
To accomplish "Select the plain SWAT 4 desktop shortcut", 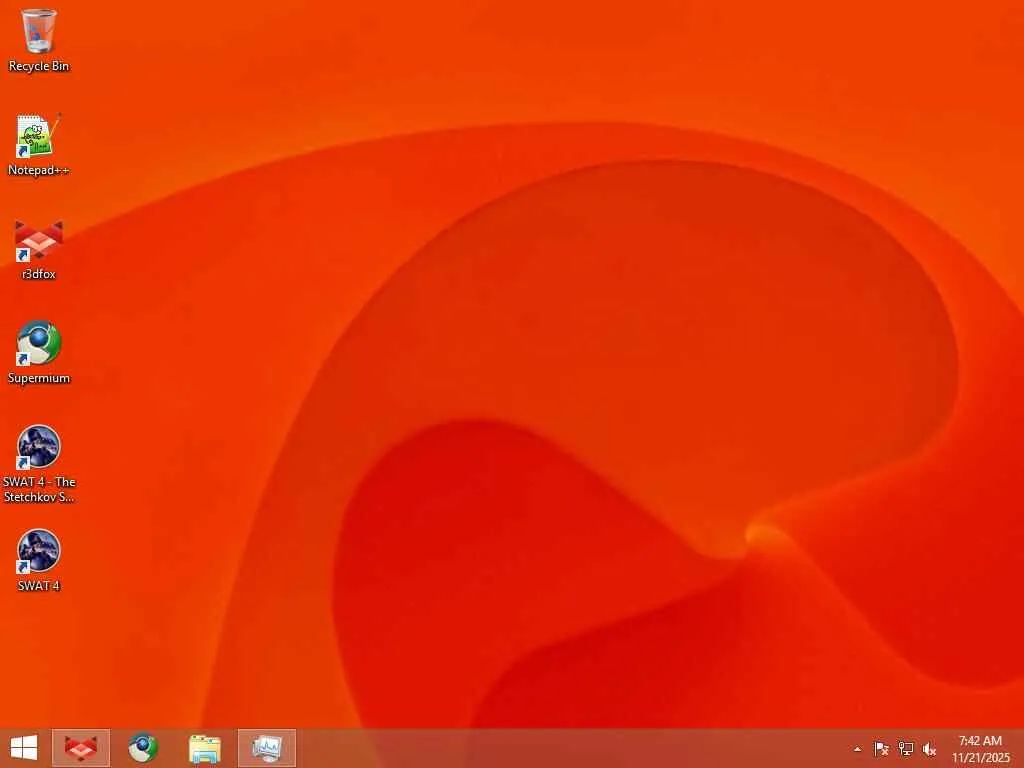I will pyautogui.click(x=39, y=560).
